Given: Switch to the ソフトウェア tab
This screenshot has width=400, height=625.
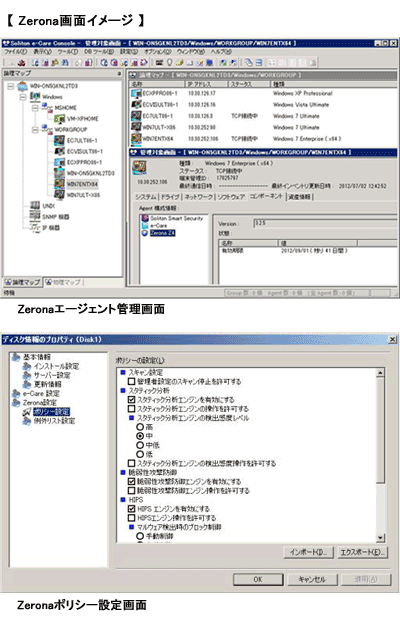Looking at the screenshot, I should click(231, 197).
